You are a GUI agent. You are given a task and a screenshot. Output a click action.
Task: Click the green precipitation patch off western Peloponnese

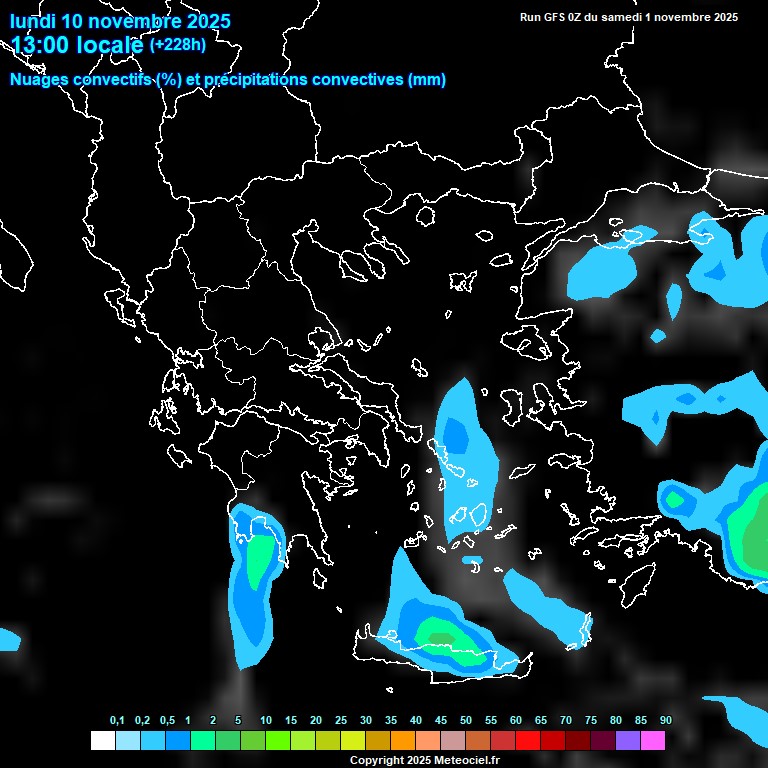pyautogui.click(x=260, y=562)
